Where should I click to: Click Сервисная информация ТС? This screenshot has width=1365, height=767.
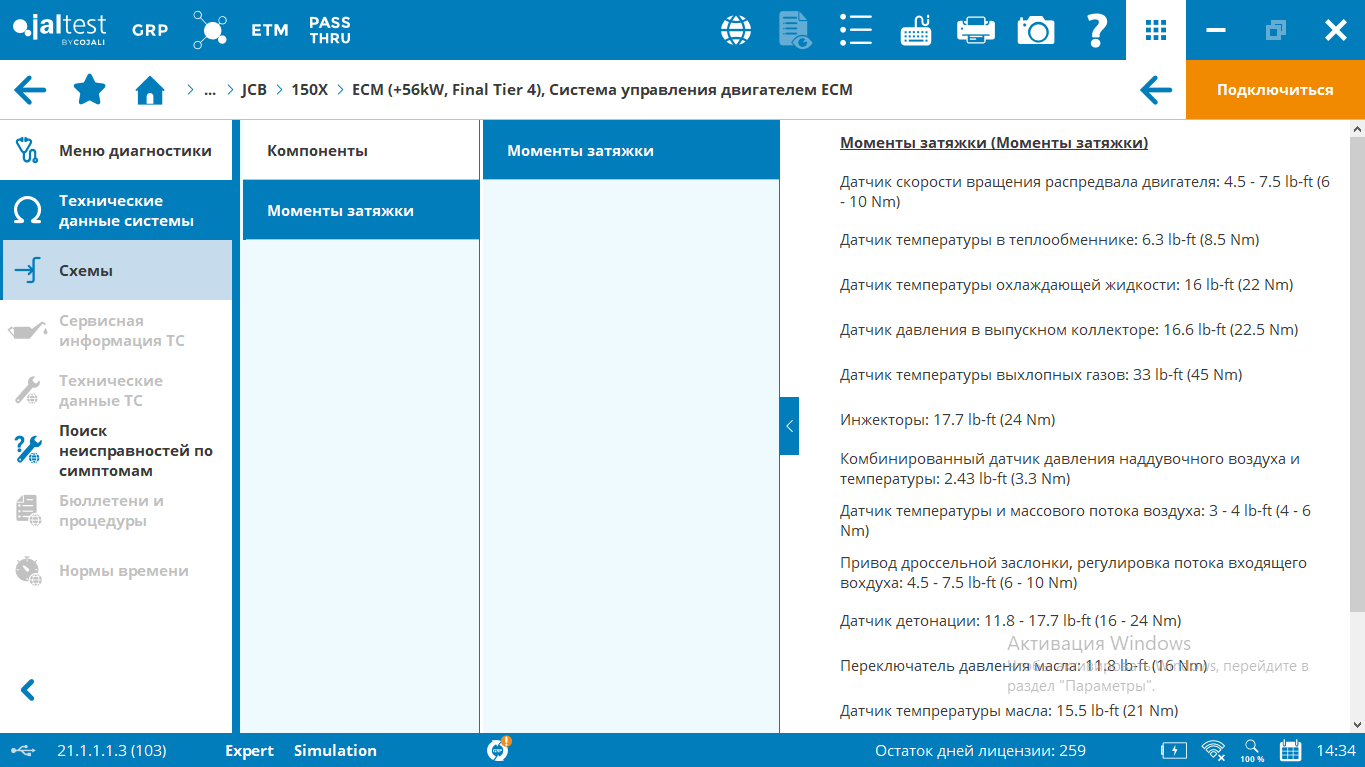click(x=116, y=331)
